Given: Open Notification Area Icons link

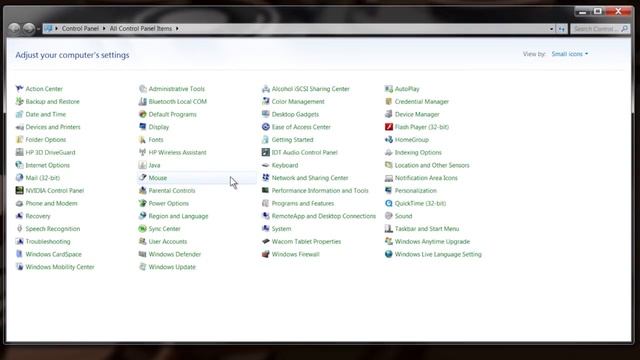Looking at the screenshot, I should tap(426, 178).
